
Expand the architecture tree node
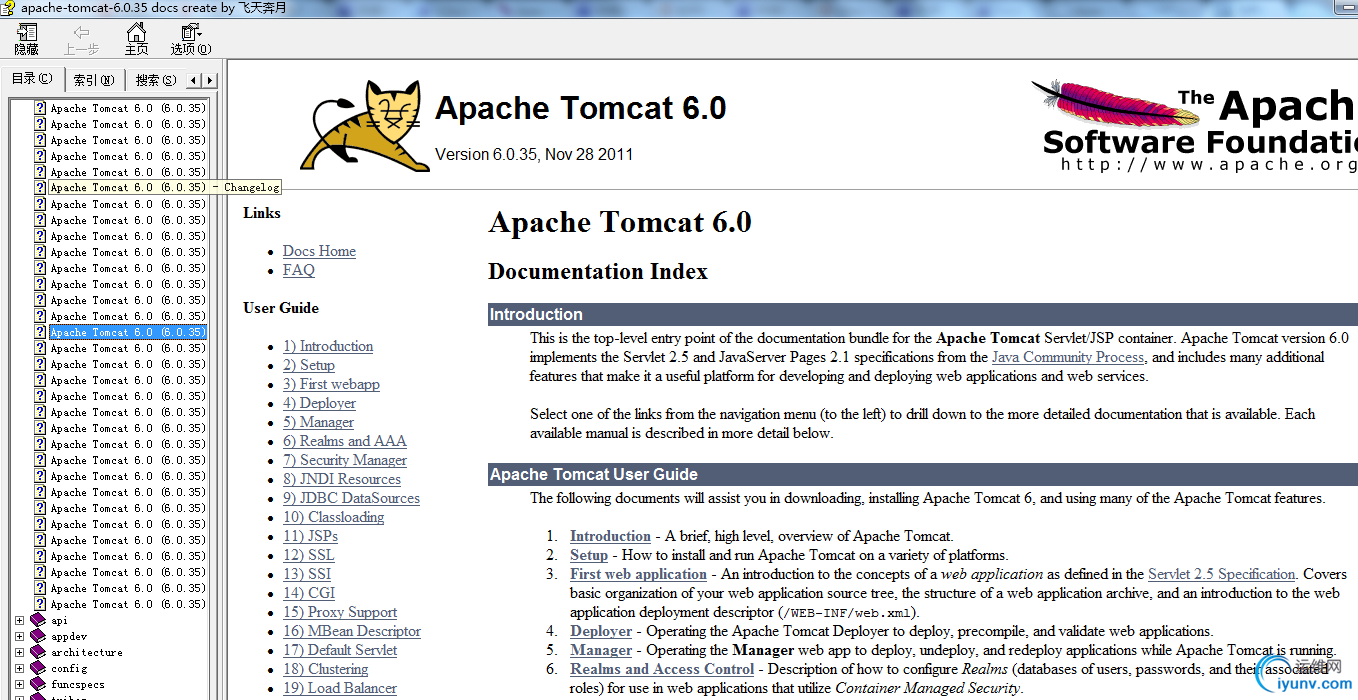[x=19, y=653]
